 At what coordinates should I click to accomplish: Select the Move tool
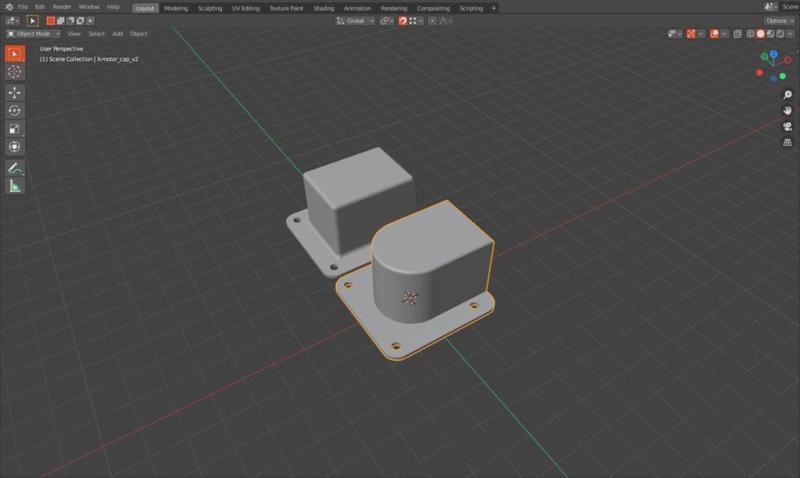point(15,92)
